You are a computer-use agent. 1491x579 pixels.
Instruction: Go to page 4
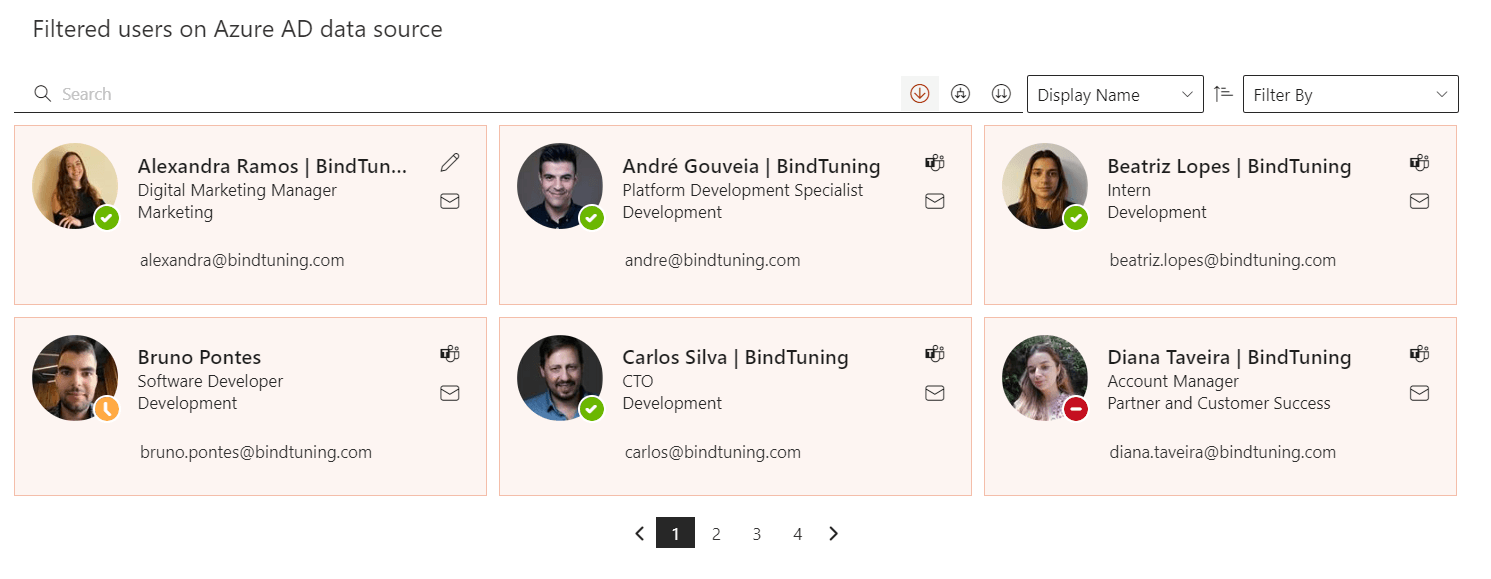point(797,533)
